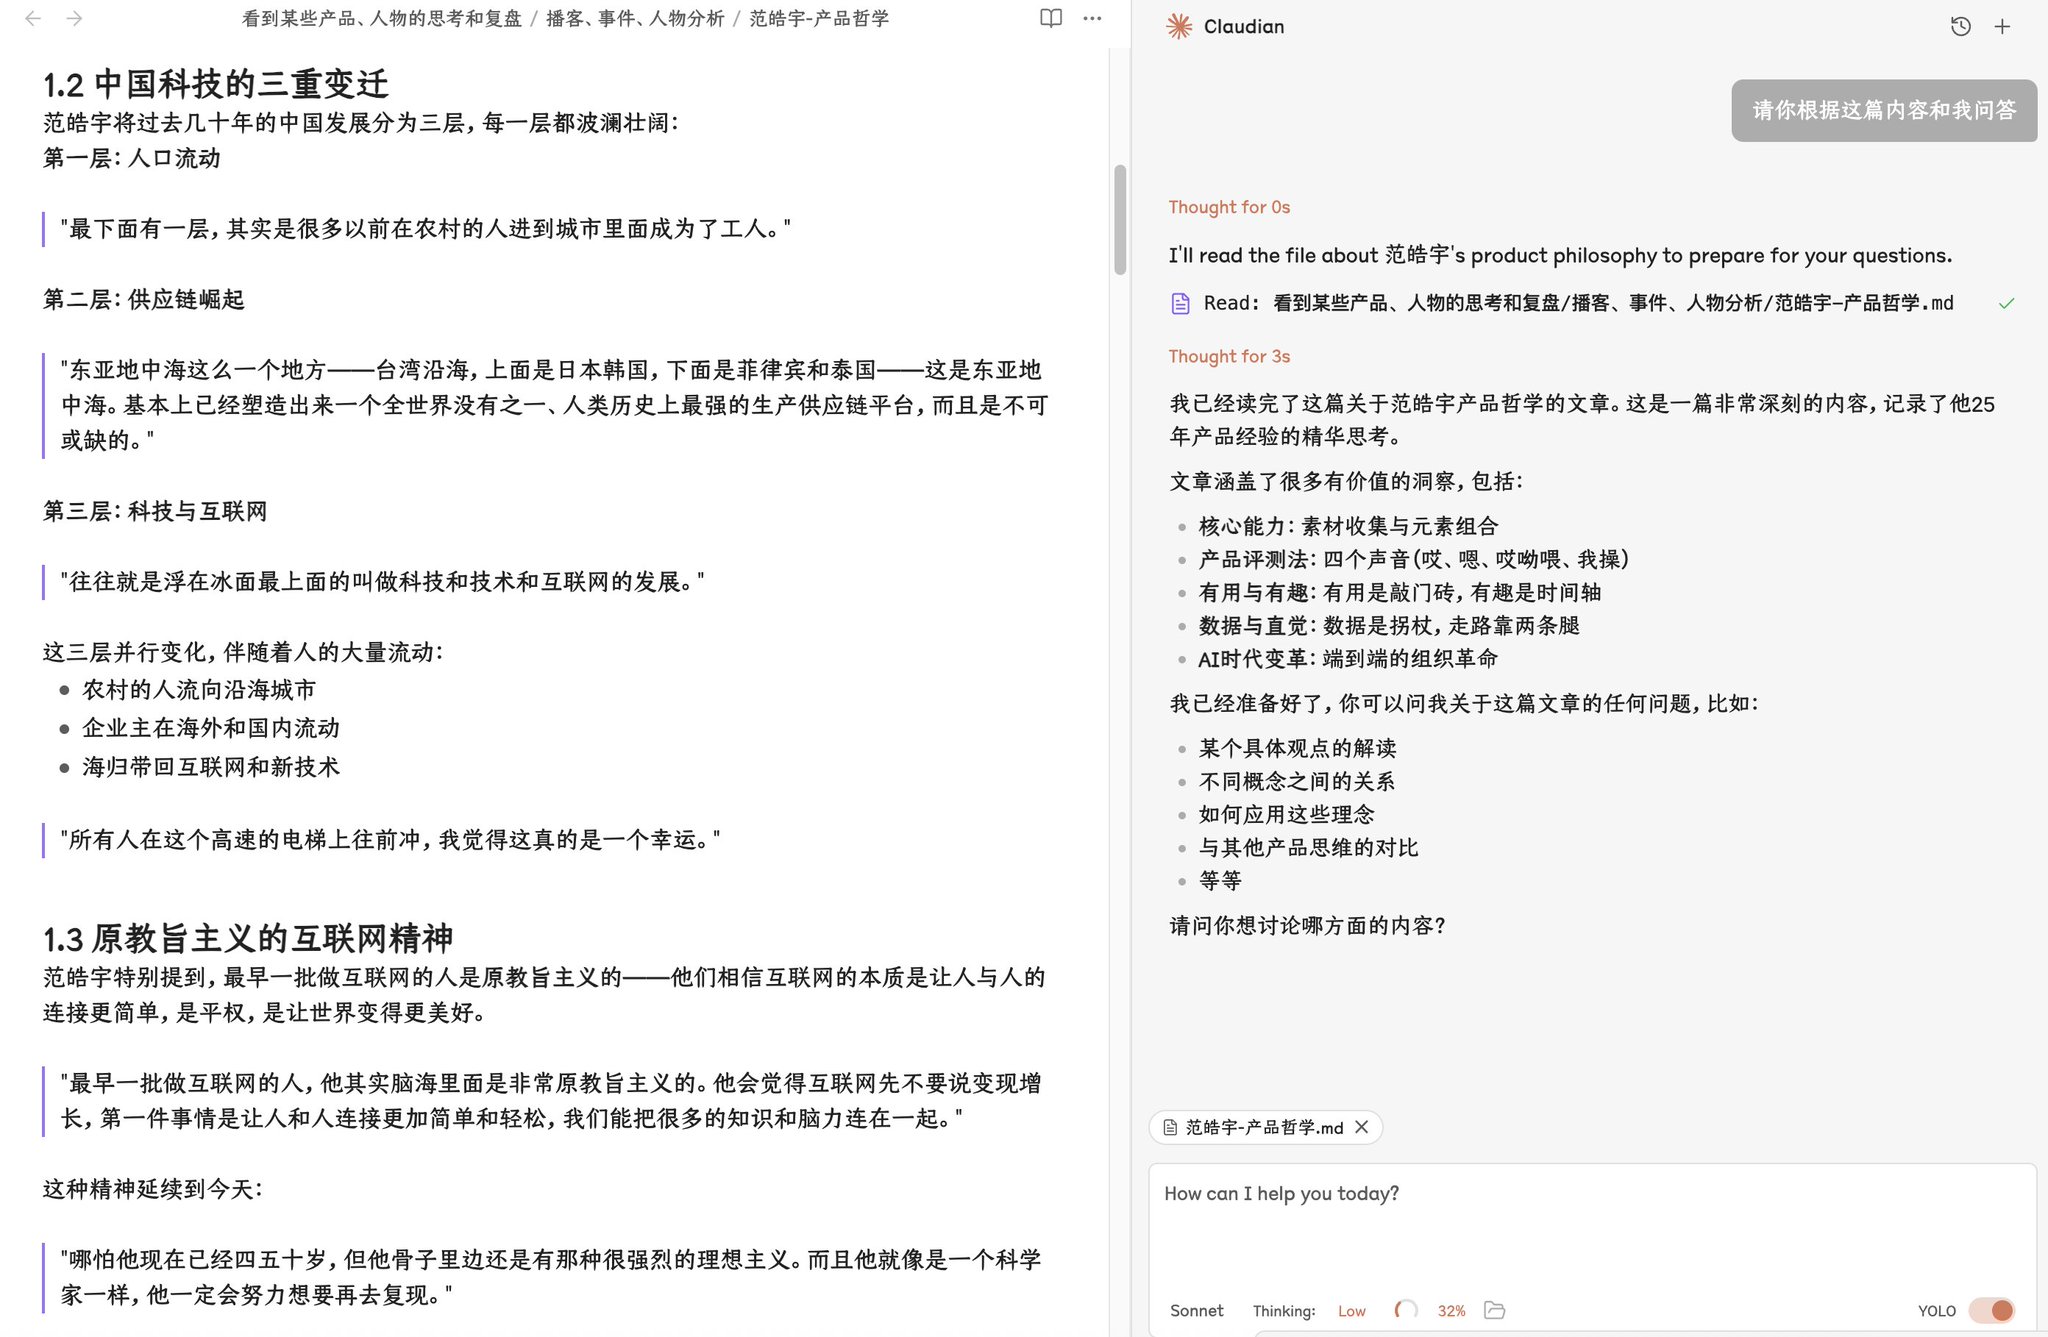The image size is (2048, 1337).
Task: Open the more options ellipsis menu
Action: [1092, 18]
